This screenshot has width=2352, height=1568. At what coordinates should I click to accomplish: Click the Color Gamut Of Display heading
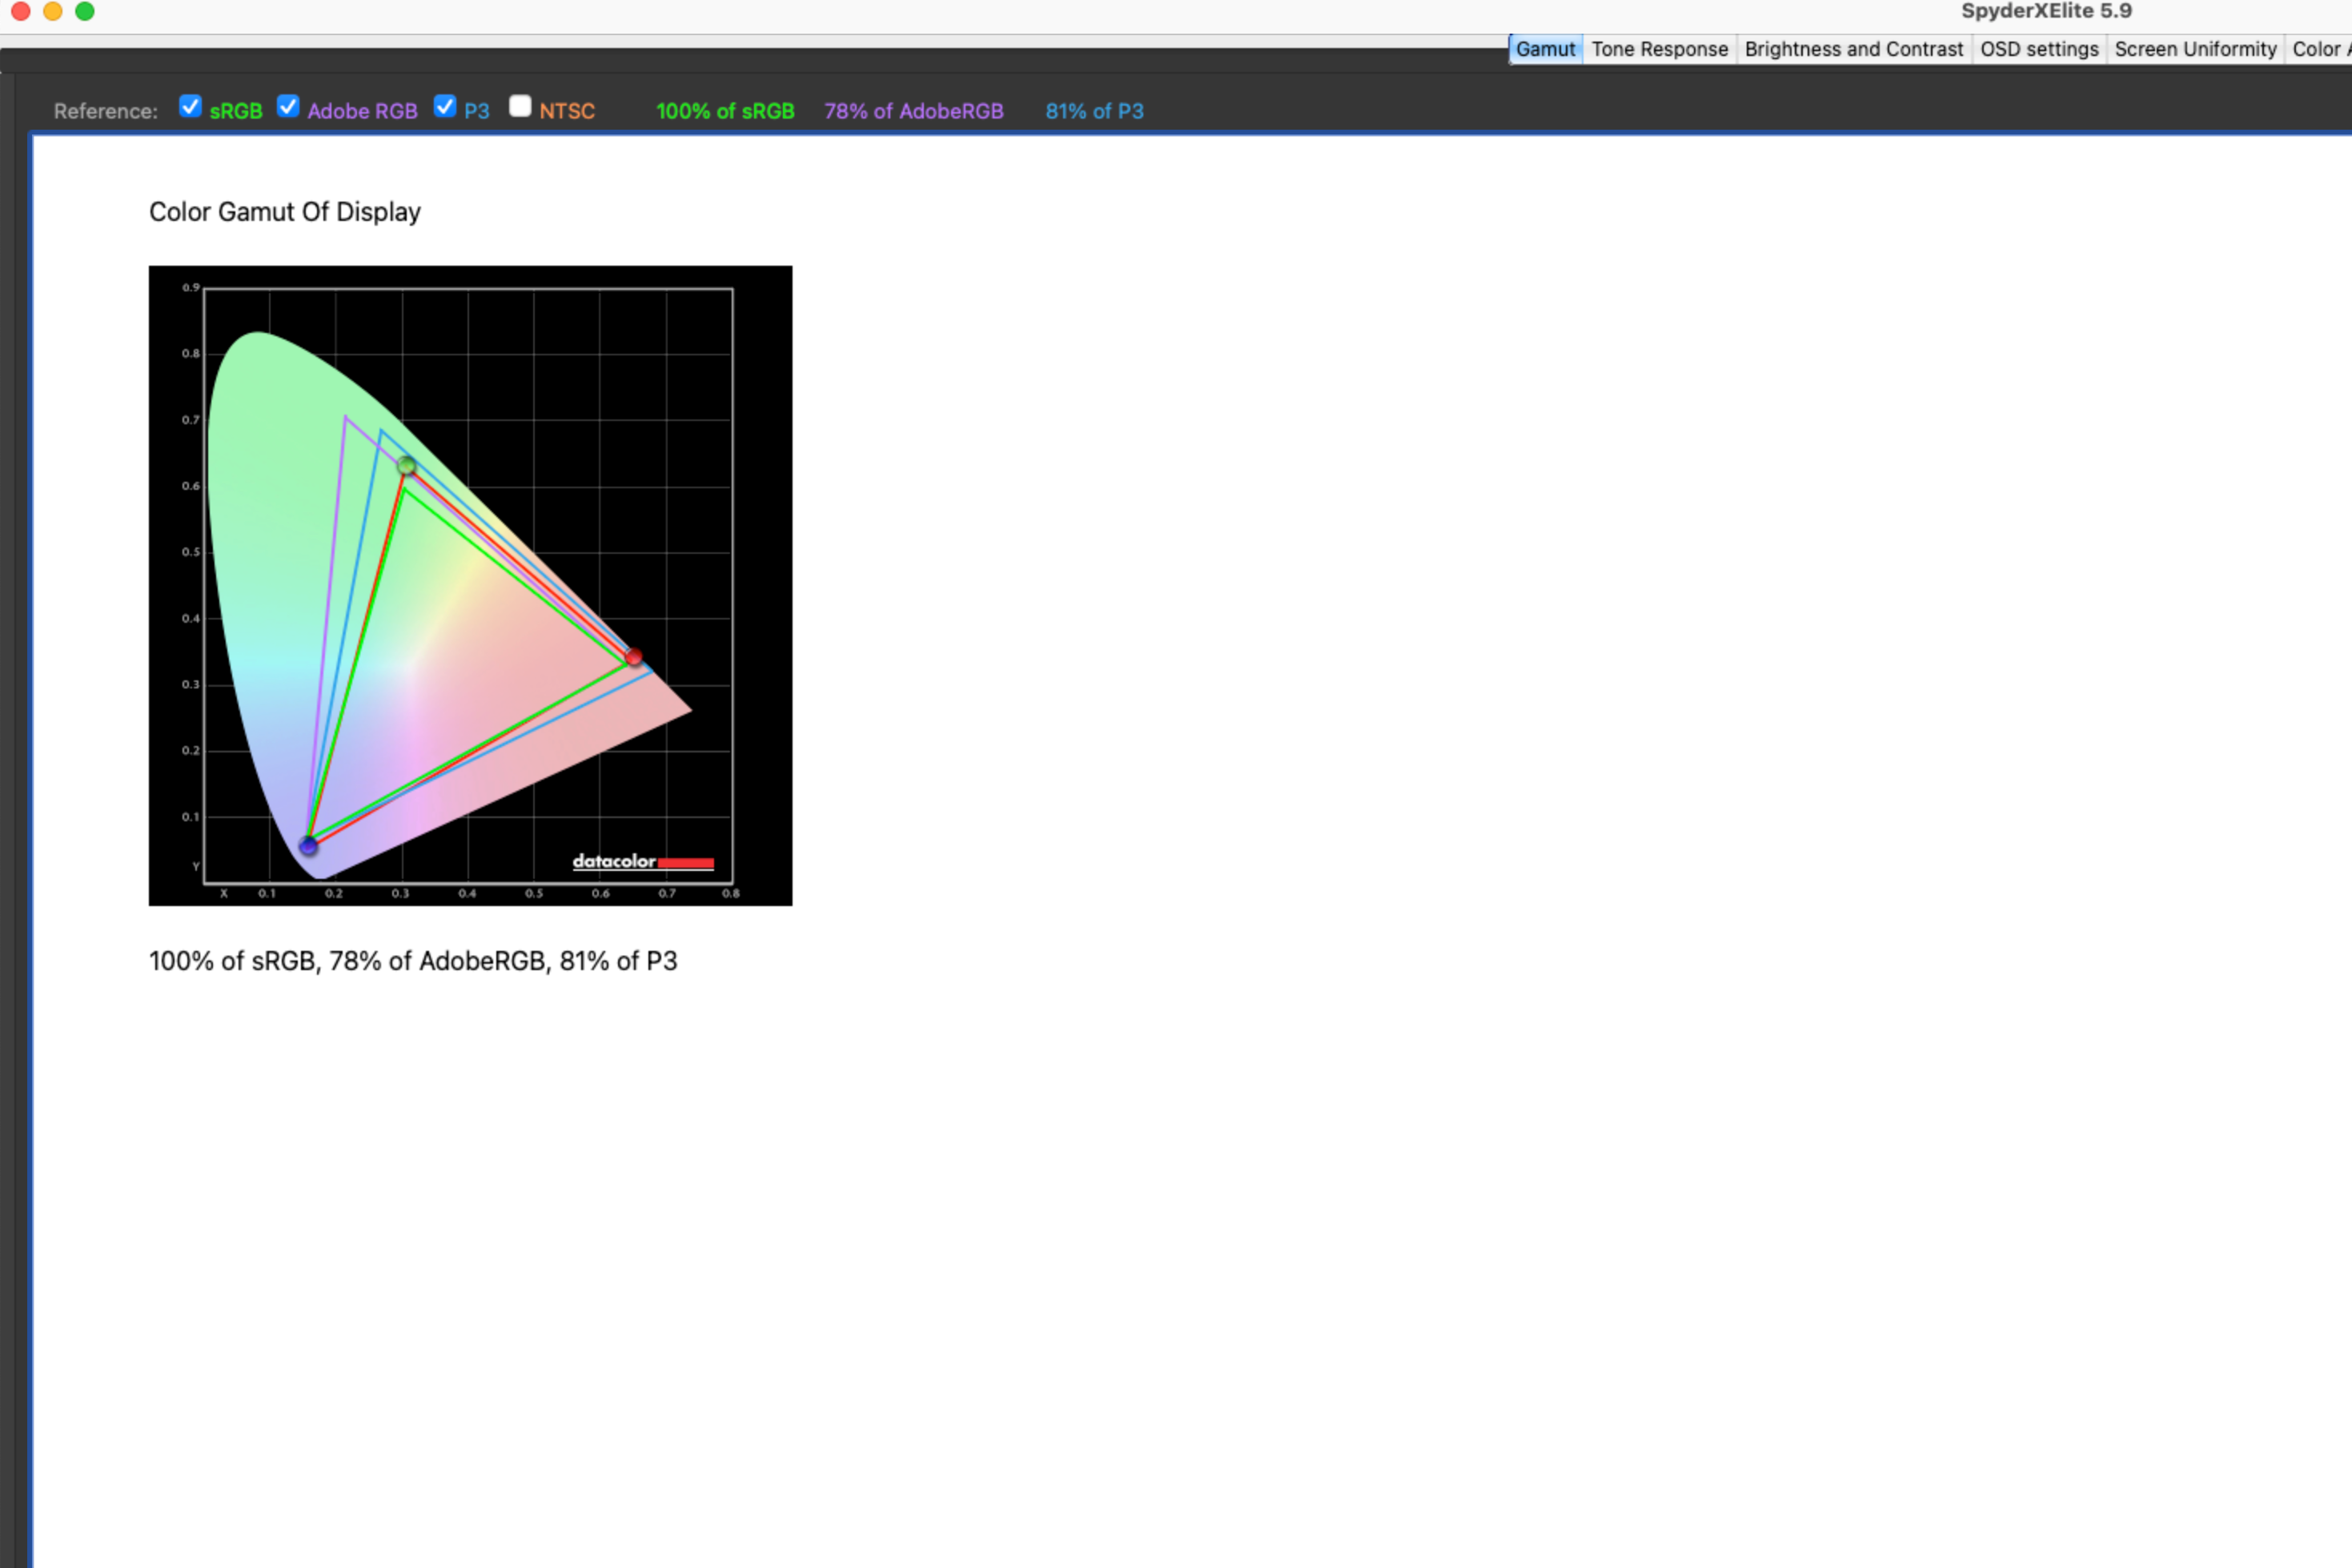point(285,212)
